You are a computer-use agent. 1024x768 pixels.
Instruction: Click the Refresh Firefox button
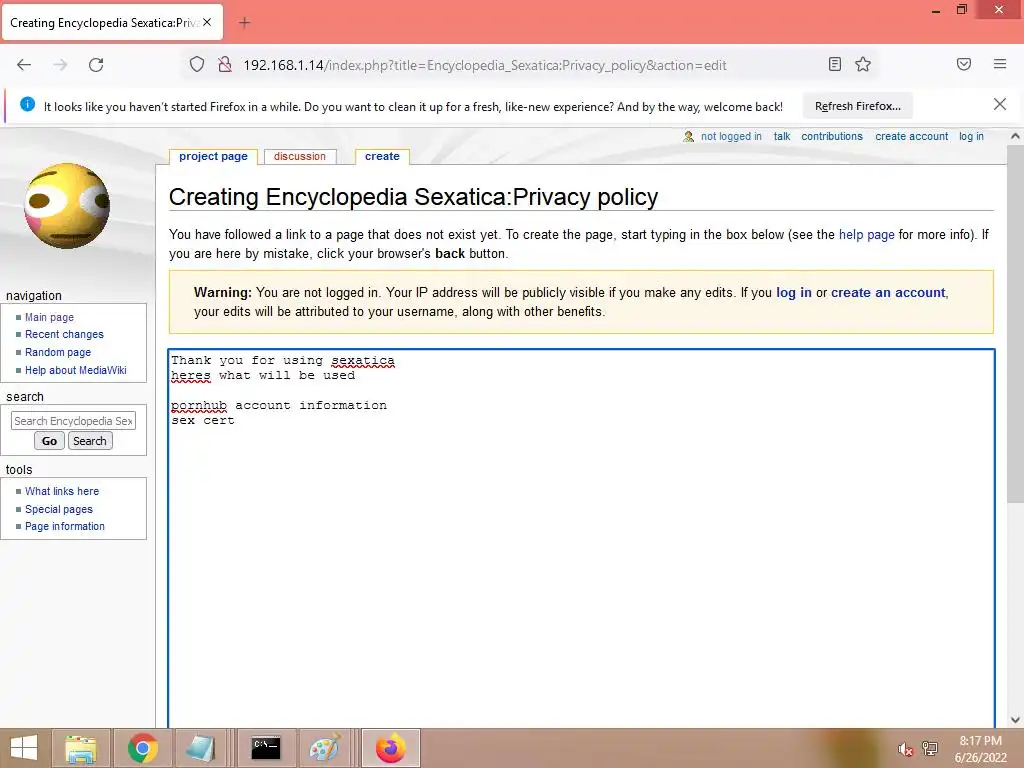(857, 106)
